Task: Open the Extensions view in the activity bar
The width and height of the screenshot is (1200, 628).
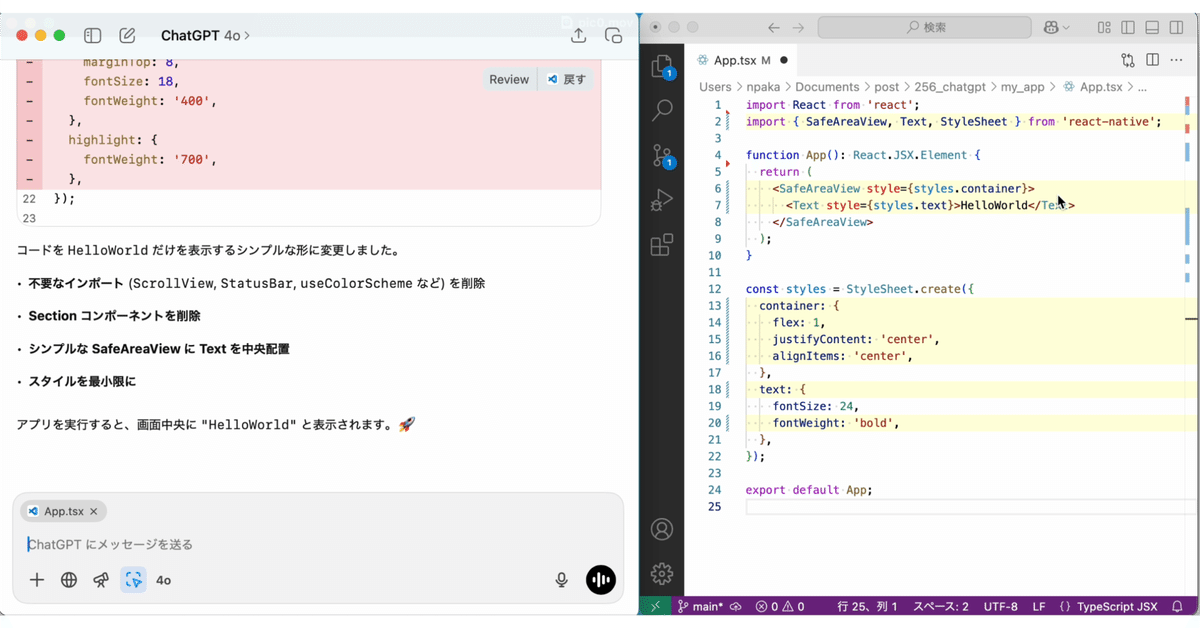Action: coord(662,245)
